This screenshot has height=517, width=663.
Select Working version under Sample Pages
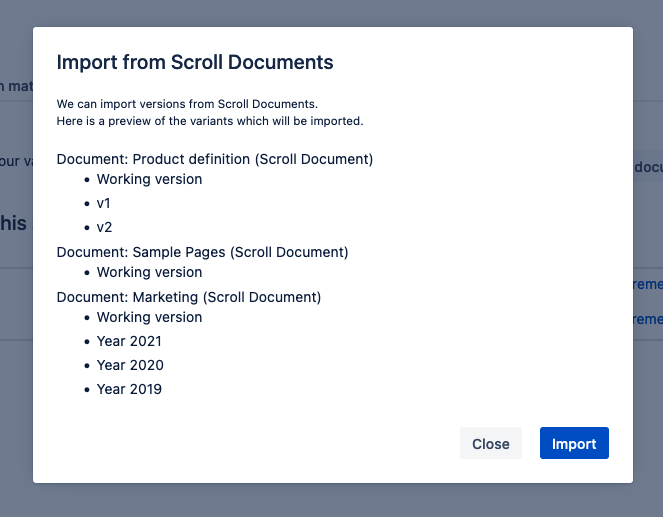pos(149,272)
